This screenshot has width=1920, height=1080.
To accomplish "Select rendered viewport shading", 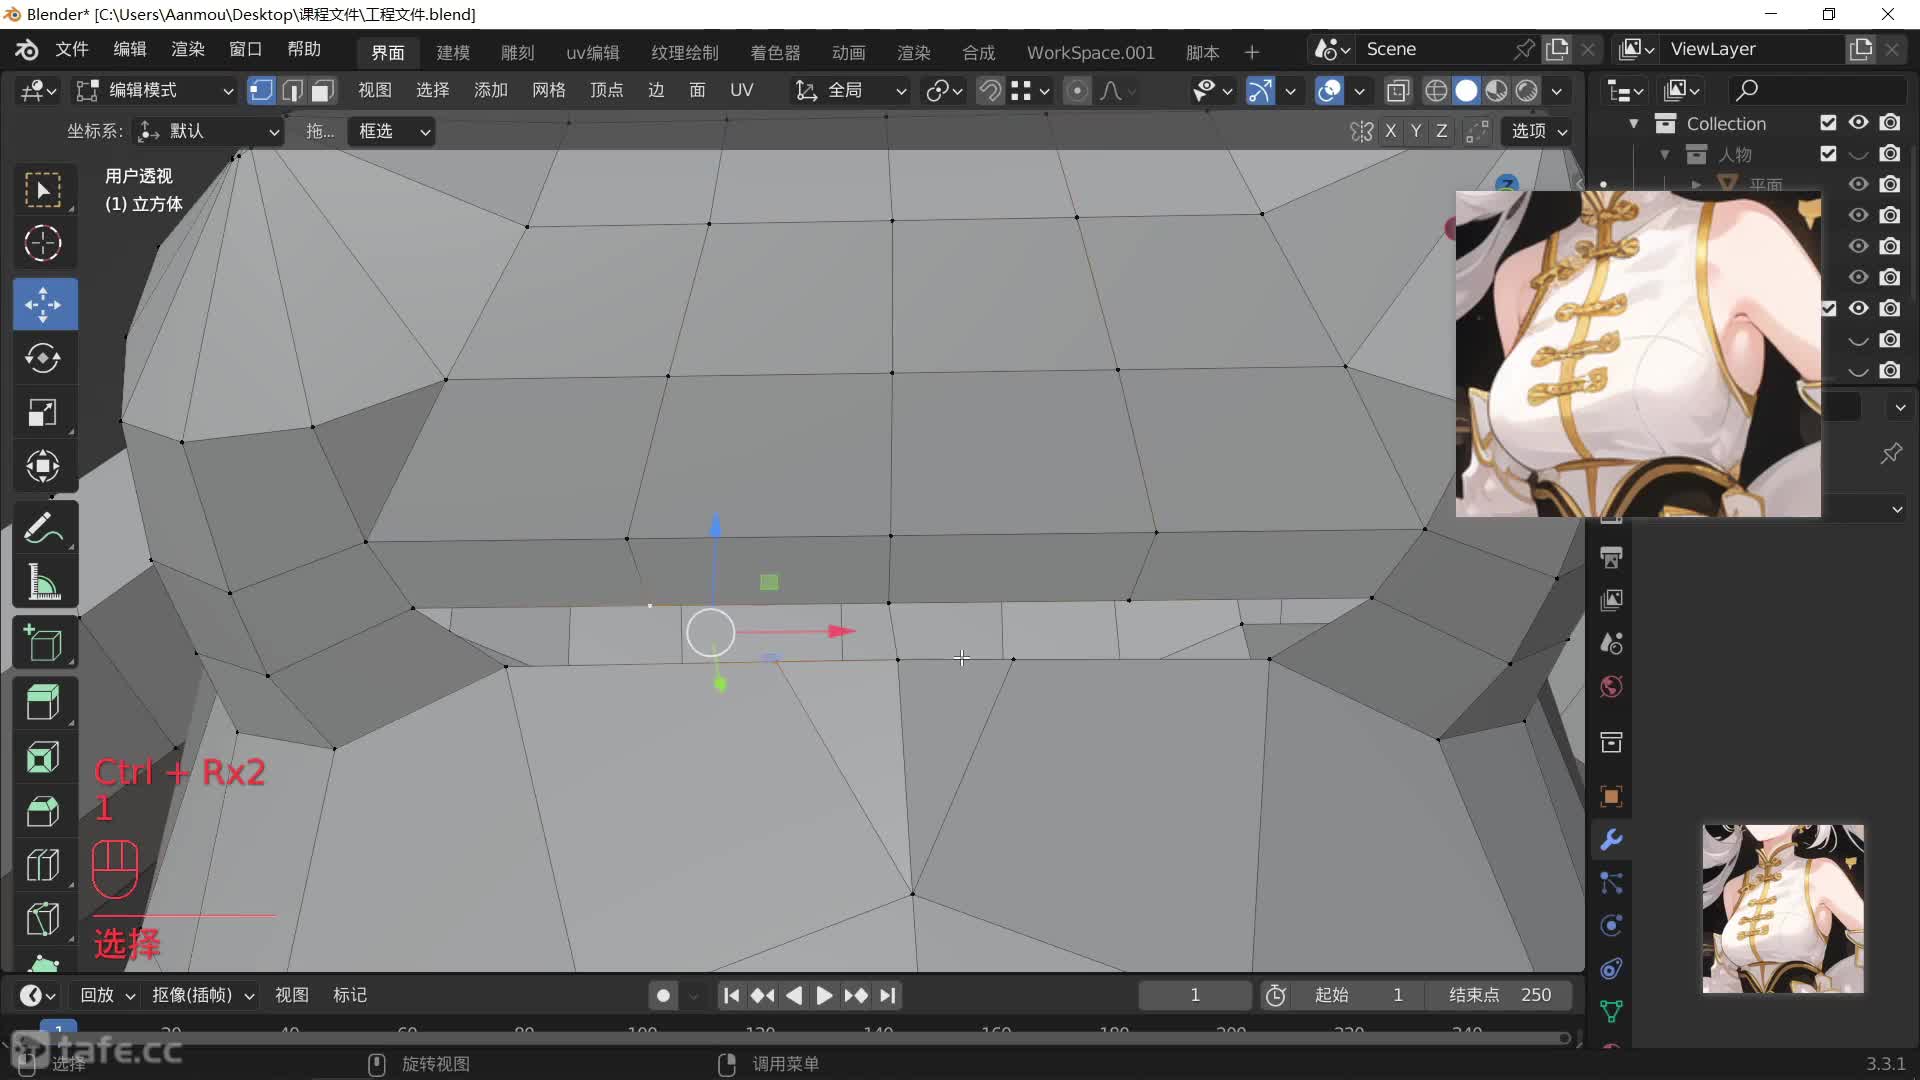I will [1527, 91].
